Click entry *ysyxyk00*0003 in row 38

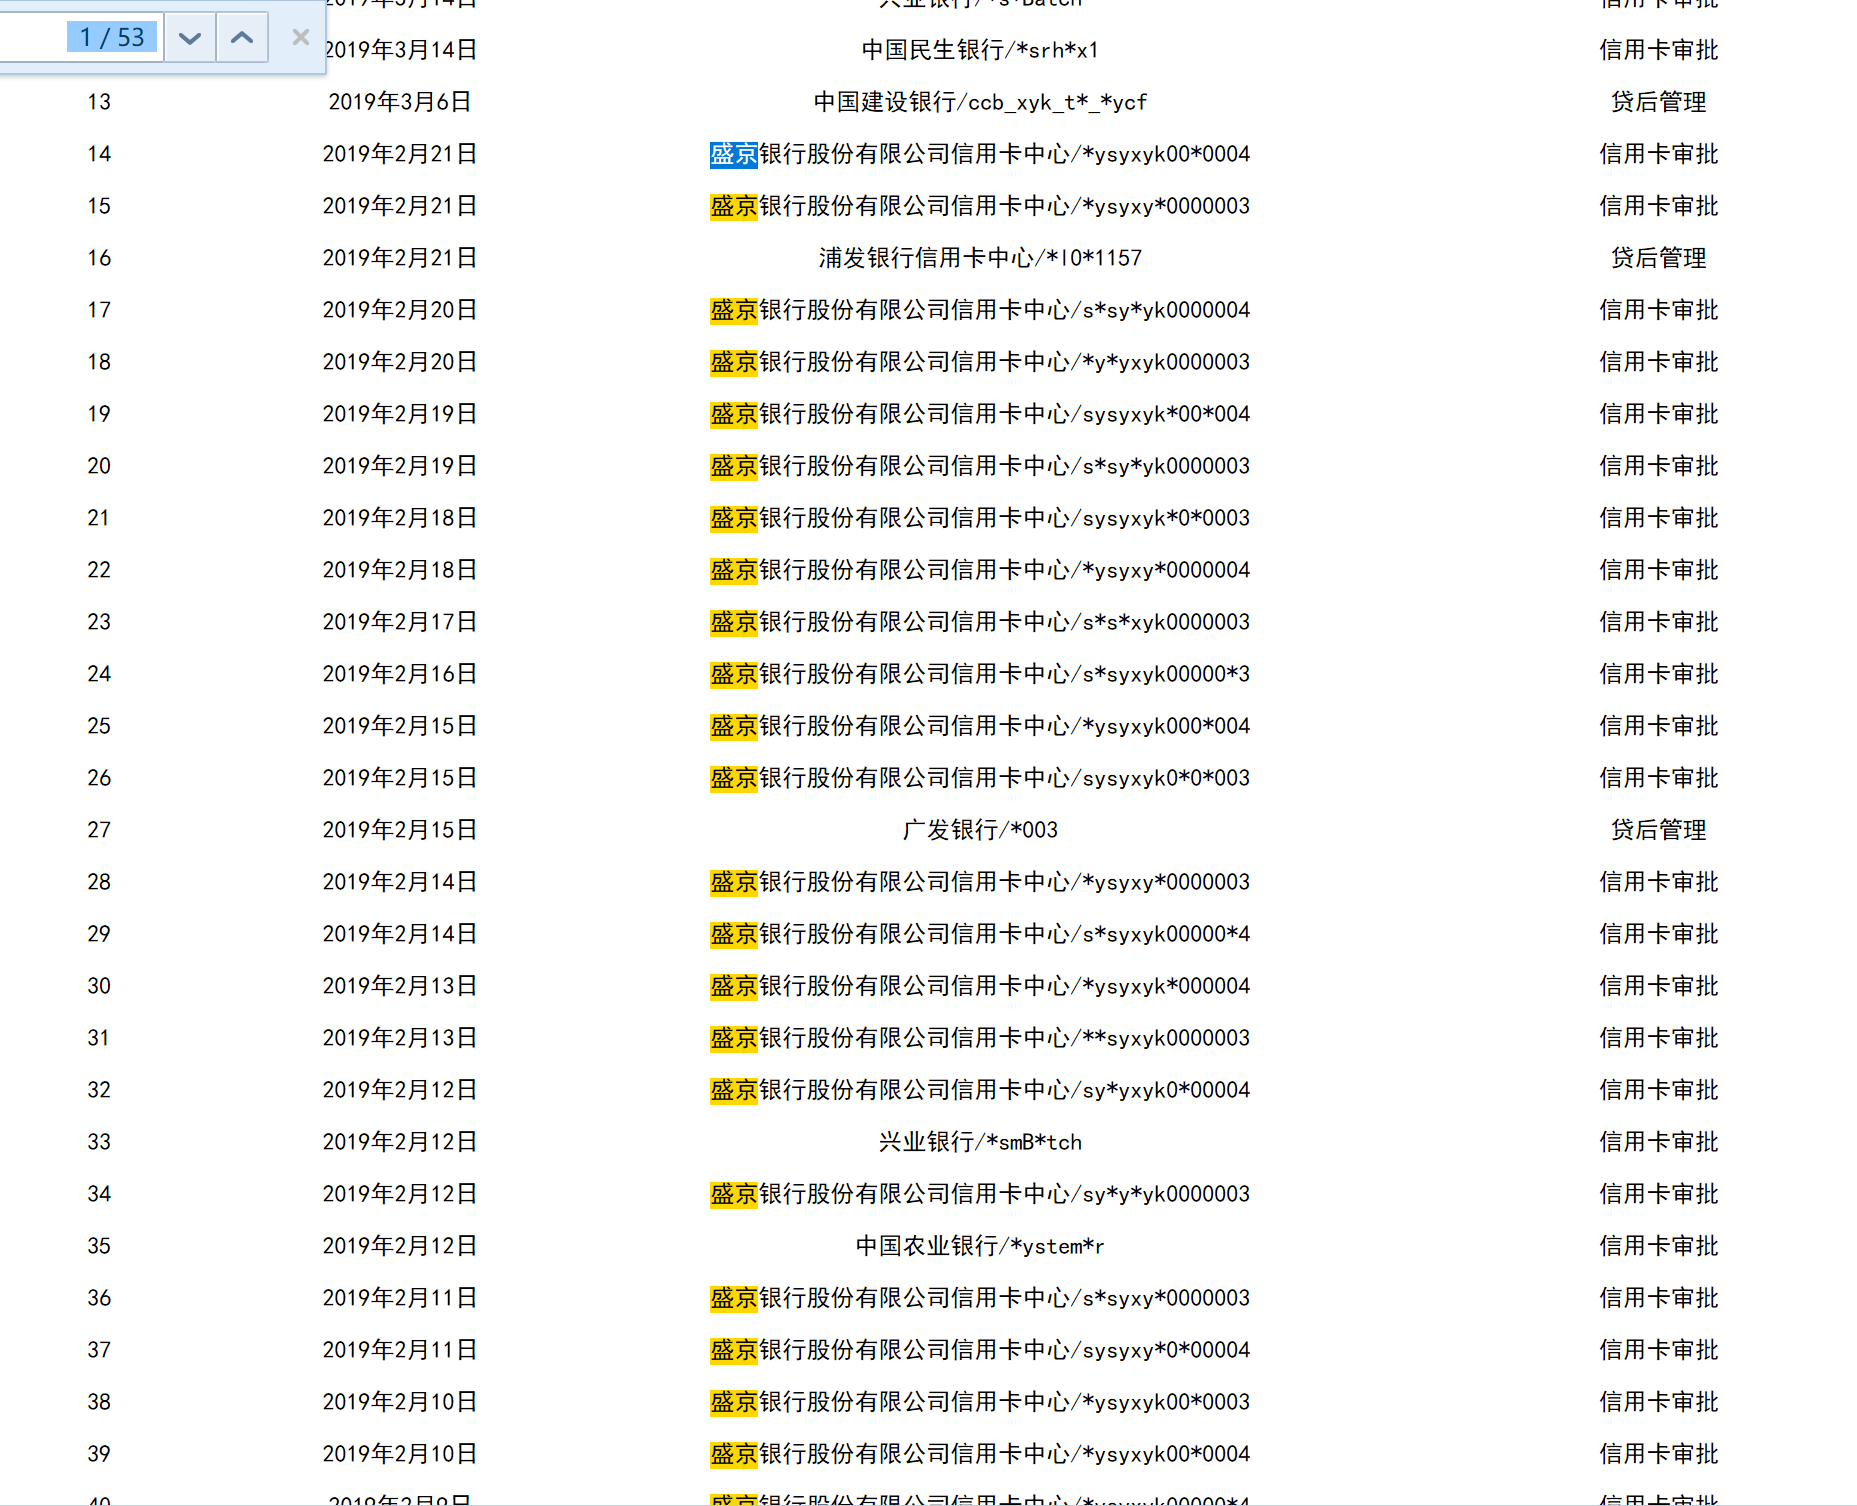(980, 1402)
